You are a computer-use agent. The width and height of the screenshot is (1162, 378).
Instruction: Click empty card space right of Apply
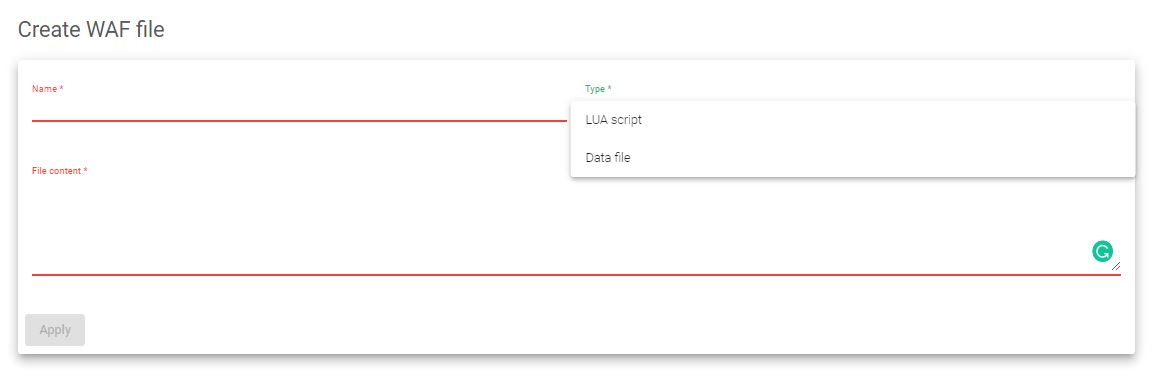pos(593,330)
